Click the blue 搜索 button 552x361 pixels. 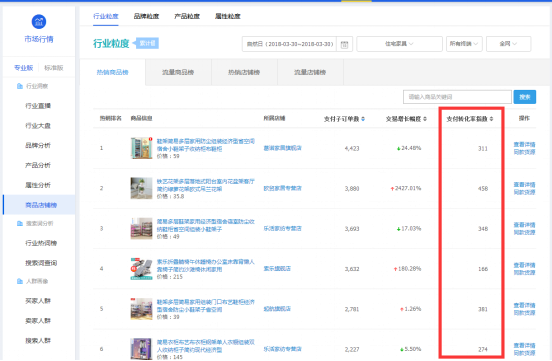525,97
